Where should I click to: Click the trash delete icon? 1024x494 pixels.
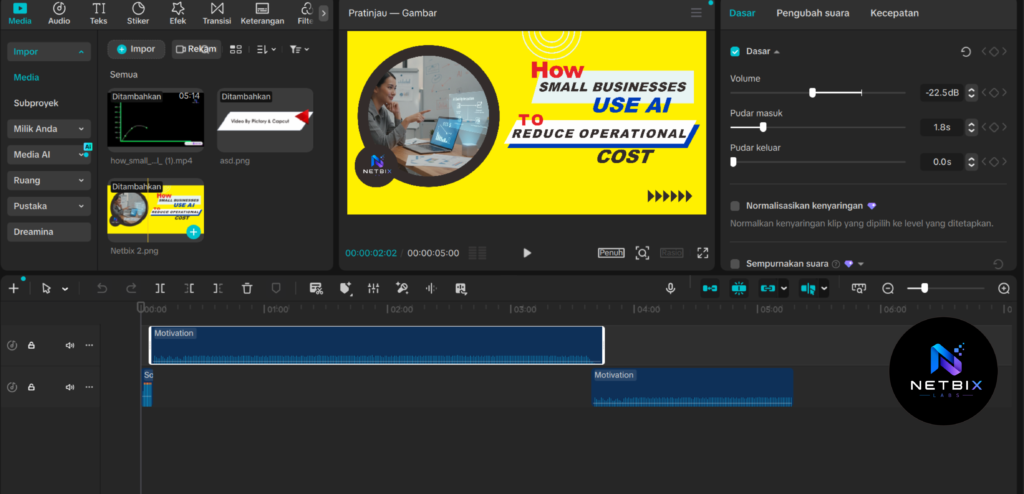click(247, 288)
